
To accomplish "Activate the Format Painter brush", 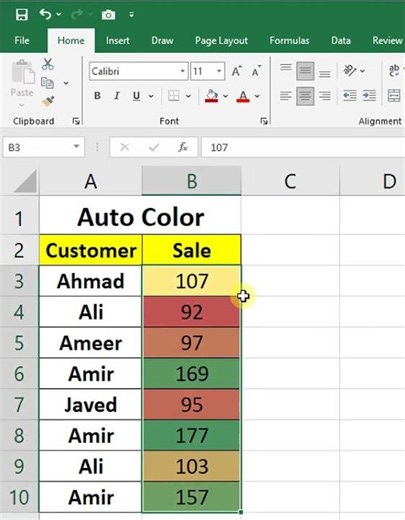I will coord(48,101).
